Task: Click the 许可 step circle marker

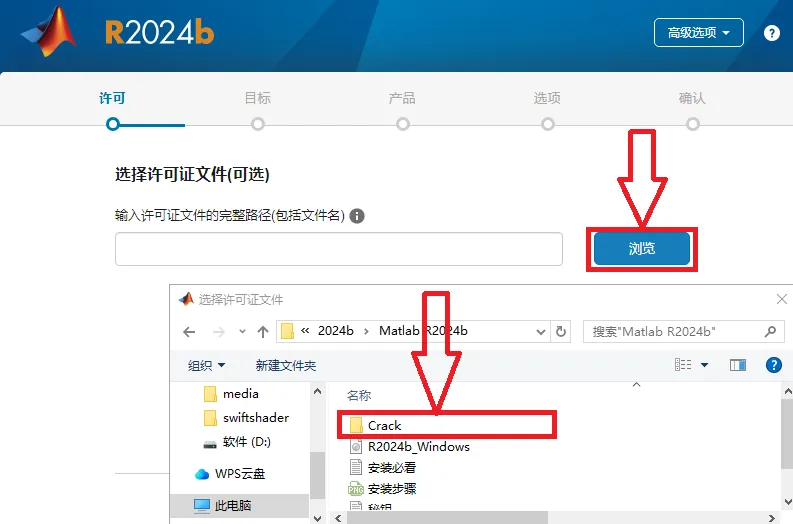Action: pos(113,124)
